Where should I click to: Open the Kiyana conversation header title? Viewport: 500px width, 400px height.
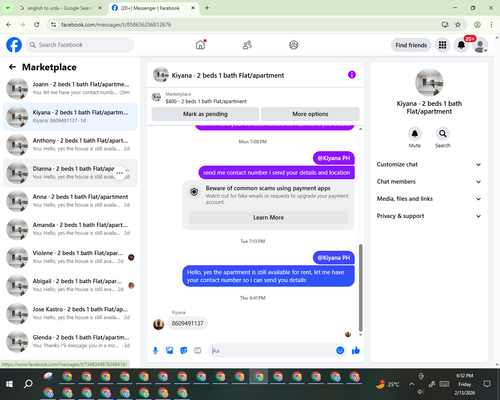point(228,75)
